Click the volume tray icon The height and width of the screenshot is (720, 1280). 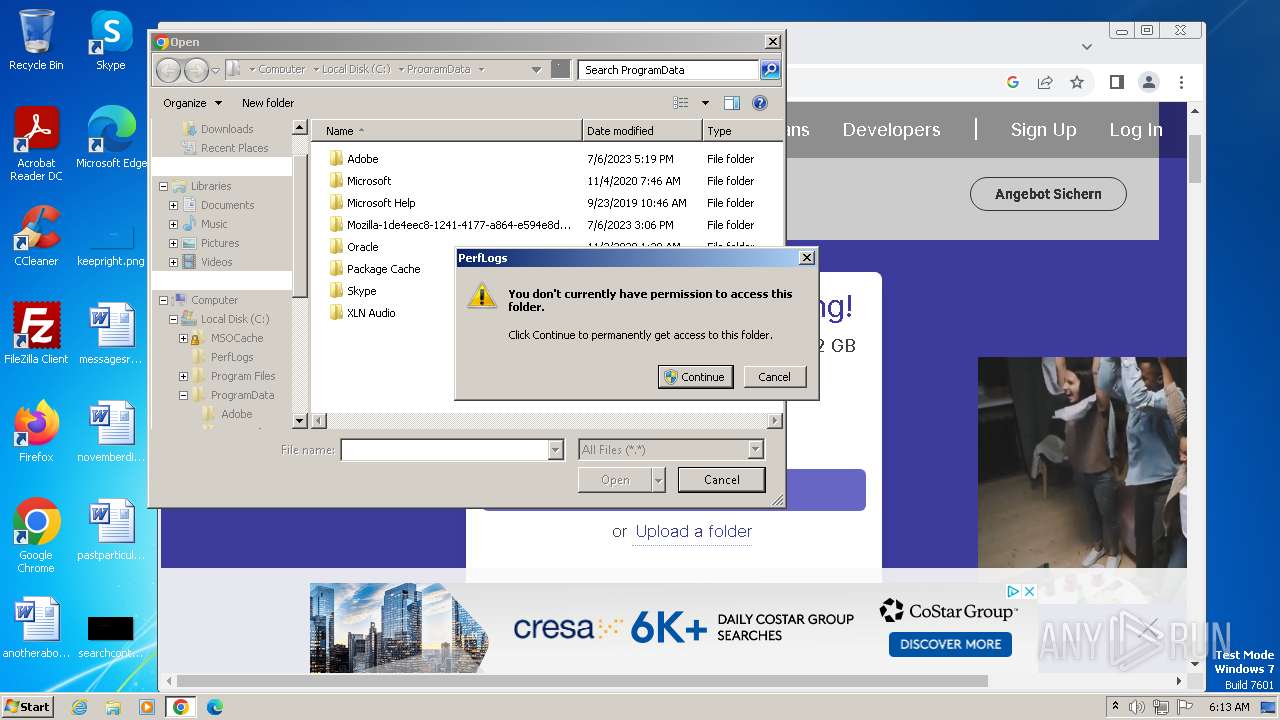tap(1137, 707)
